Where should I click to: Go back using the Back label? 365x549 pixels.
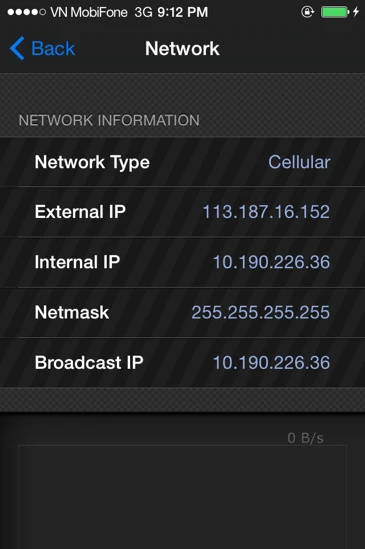[53, 48]
